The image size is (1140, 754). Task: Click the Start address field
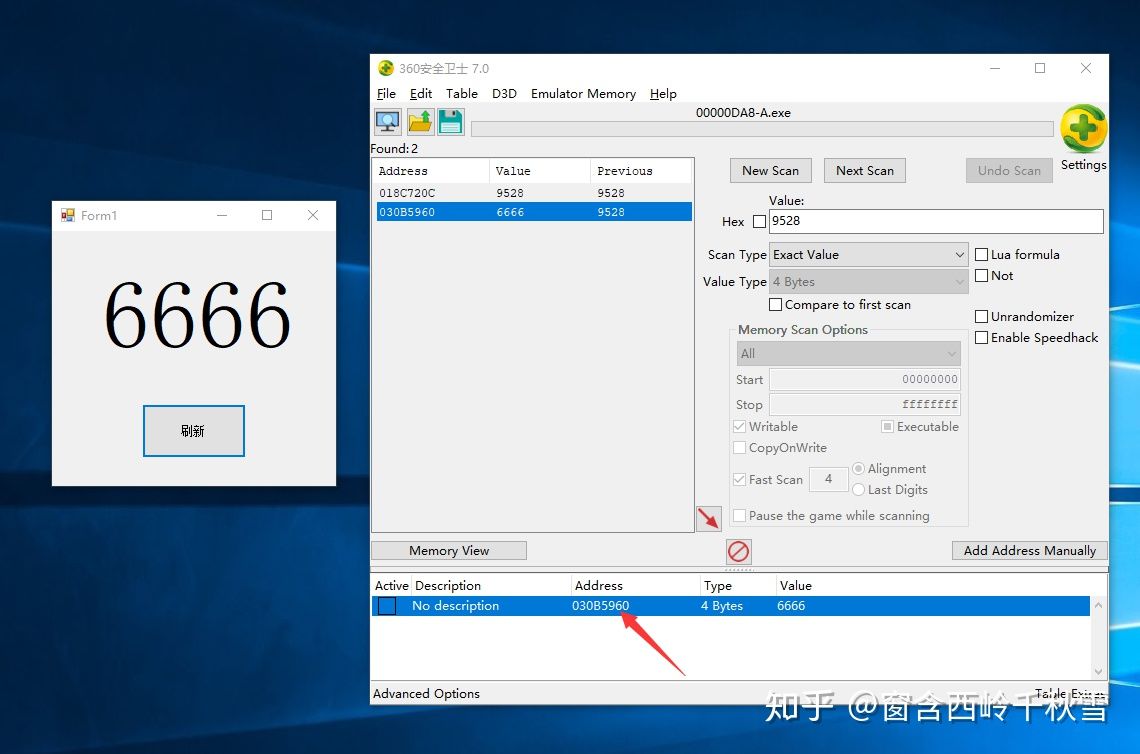coord(864,379)
